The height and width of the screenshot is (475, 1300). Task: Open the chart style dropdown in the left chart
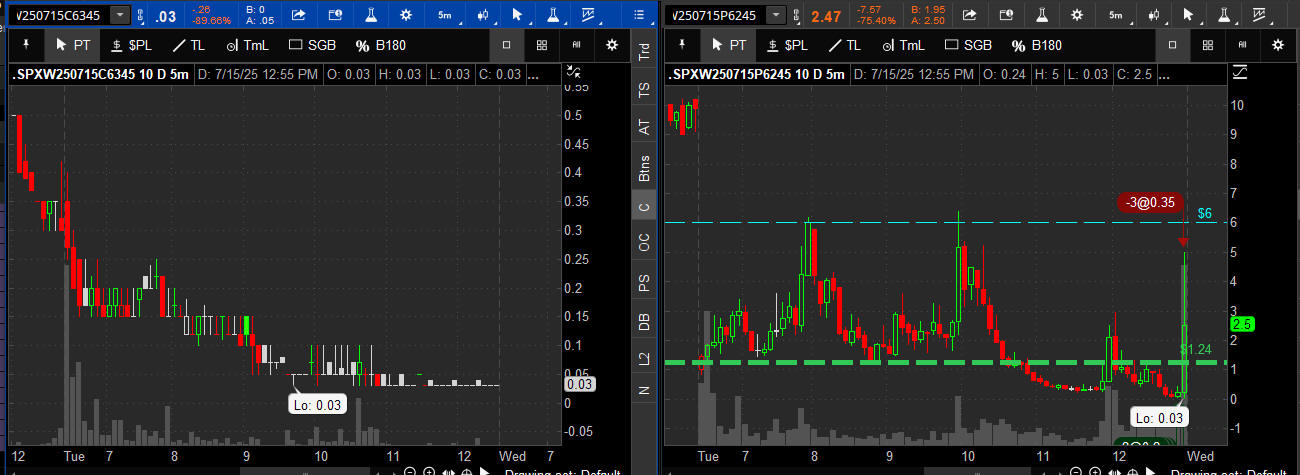point(483,15)
